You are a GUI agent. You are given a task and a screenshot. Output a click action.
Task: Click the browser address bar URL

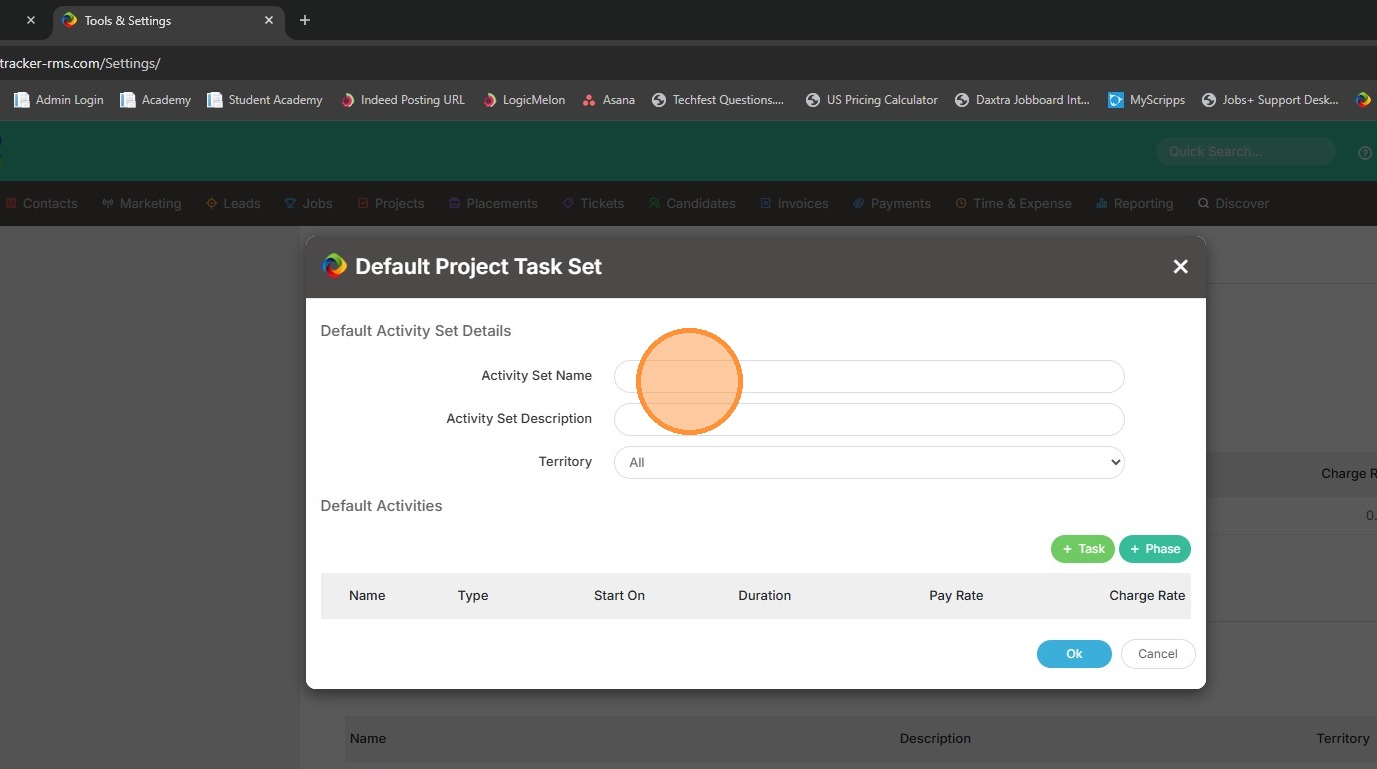coord(80,63)
